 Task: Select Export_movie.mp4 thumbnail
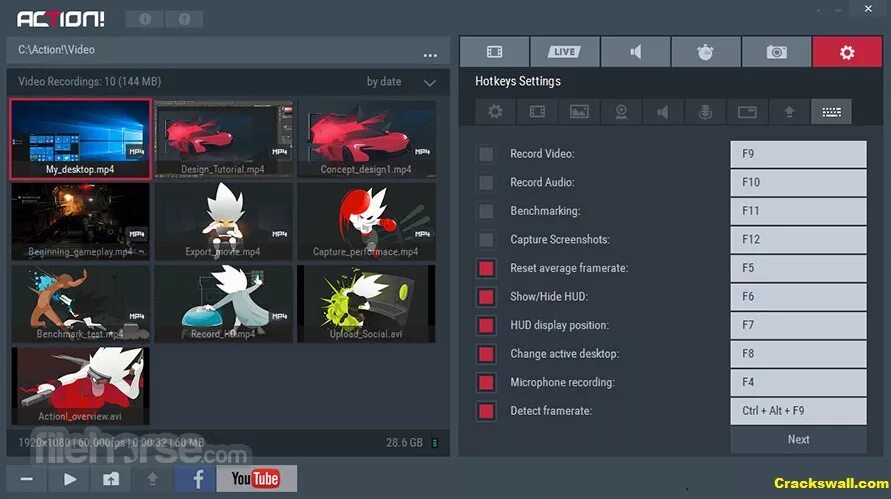point(224,222)
